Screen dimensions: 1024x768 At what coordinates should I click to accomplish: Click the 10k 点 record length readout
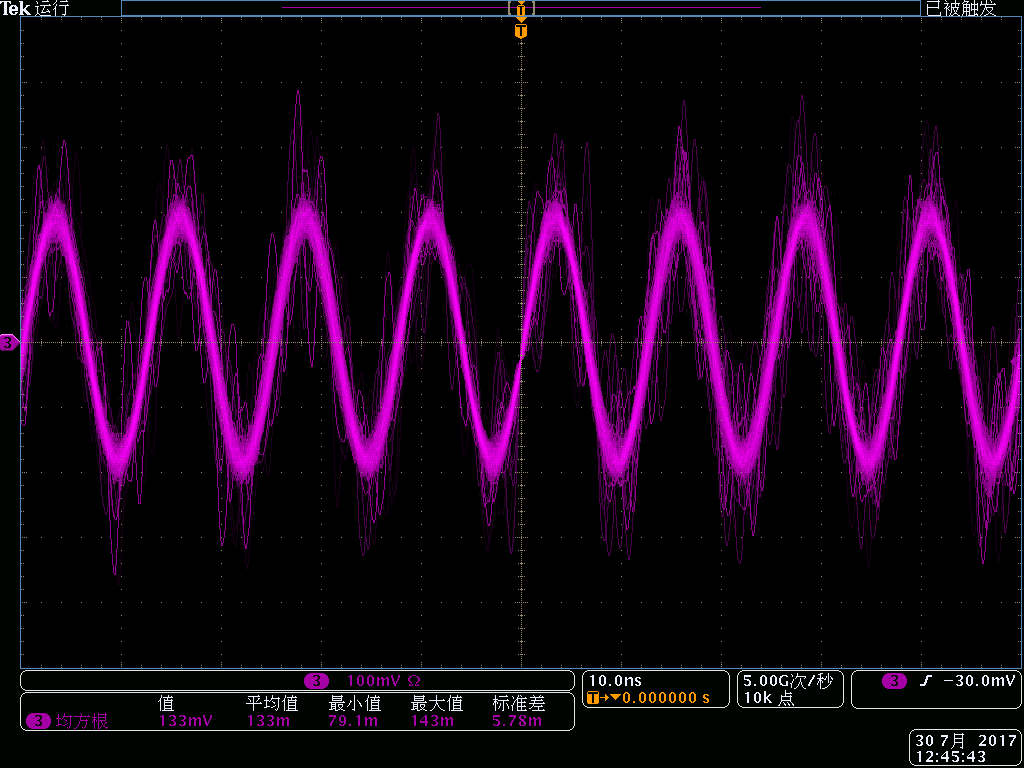coord(769,697)
